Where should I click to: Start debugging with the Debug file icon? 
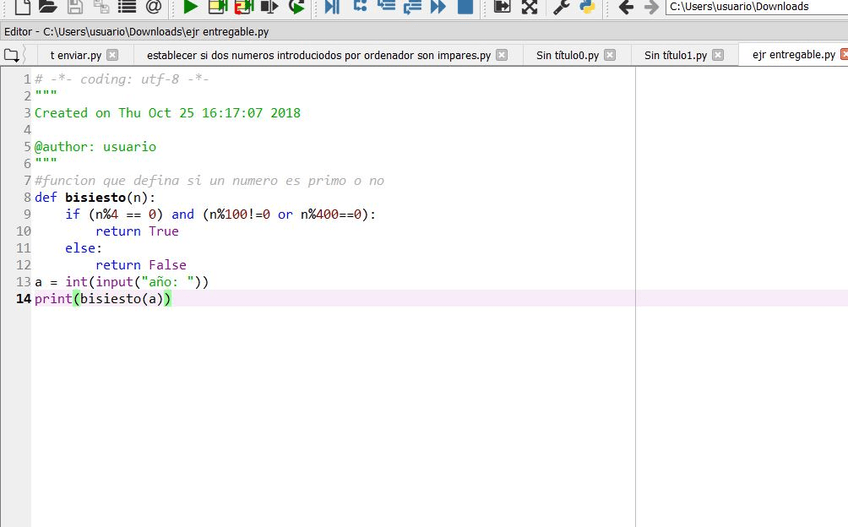(332, 7)
